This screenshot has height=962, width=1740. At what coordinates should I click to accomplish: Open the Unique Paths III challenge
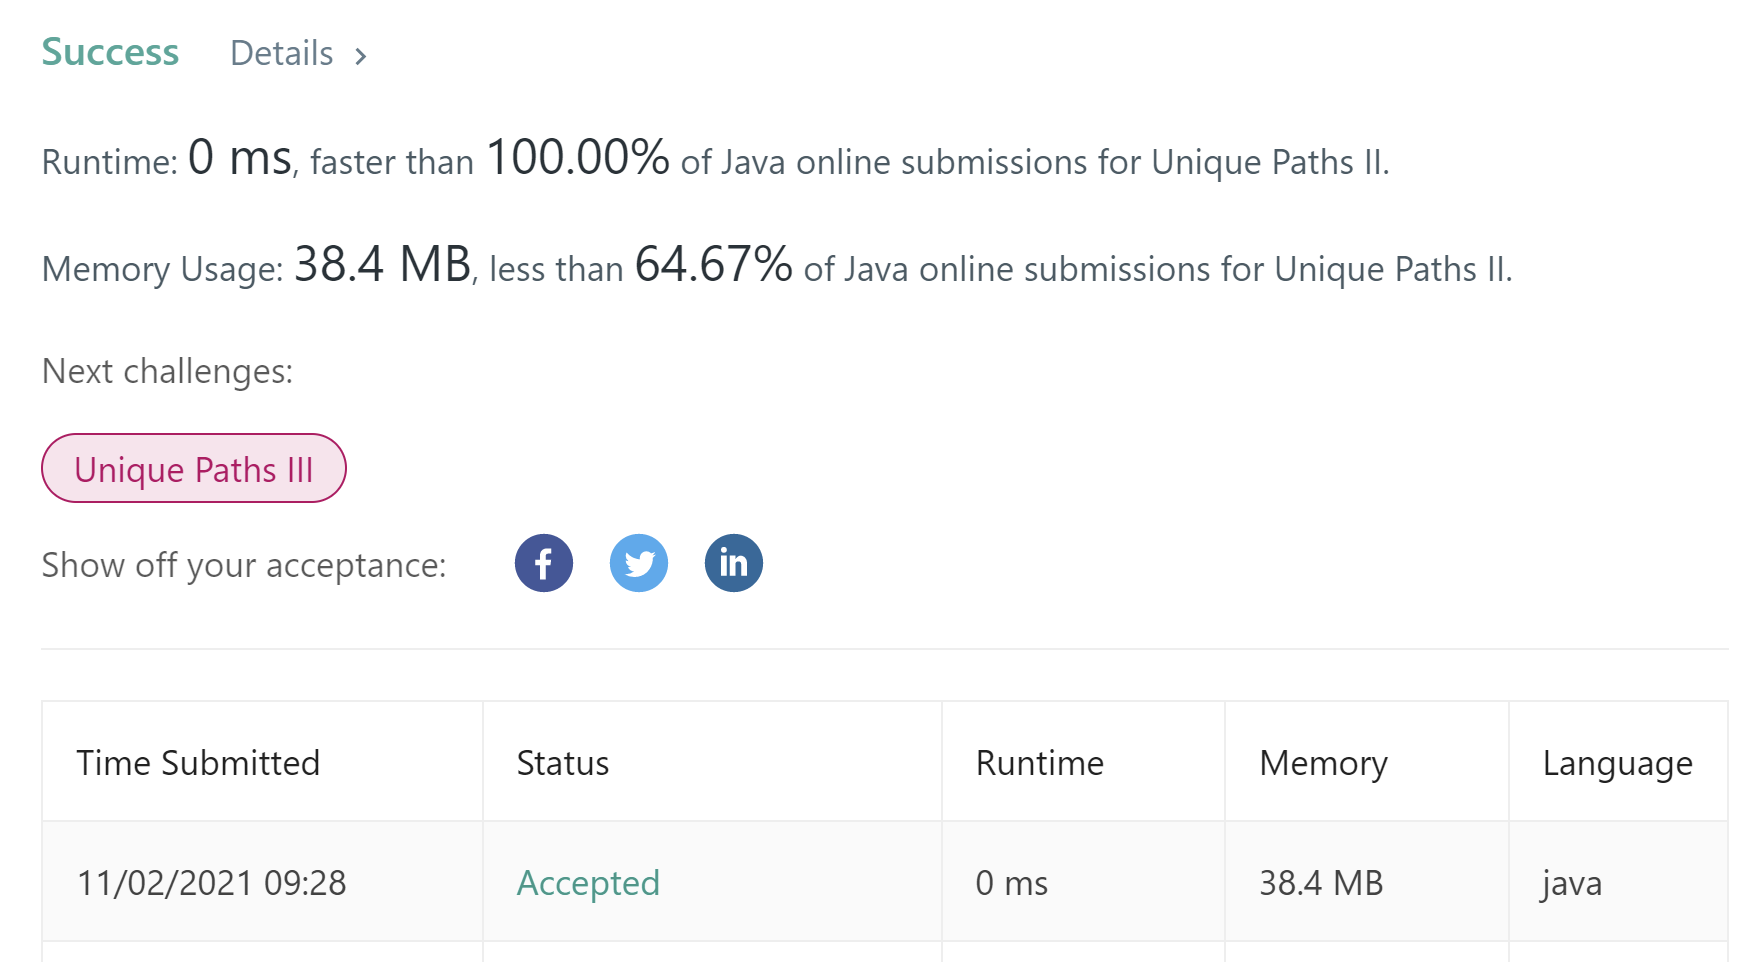[194, 469]
